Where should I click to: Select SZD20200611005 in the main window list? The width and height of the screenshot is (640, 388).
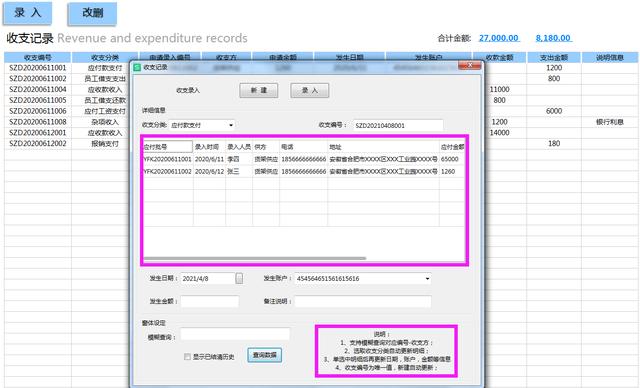click(x=38, y=100)
